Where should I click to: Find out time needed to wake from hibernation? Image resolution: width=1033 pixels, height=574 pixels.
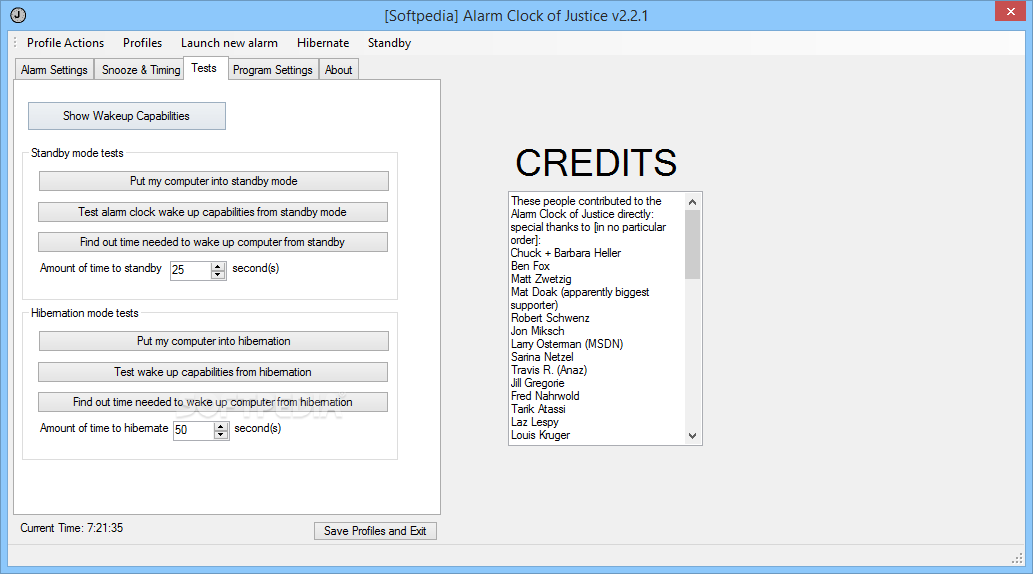(213, 402)
